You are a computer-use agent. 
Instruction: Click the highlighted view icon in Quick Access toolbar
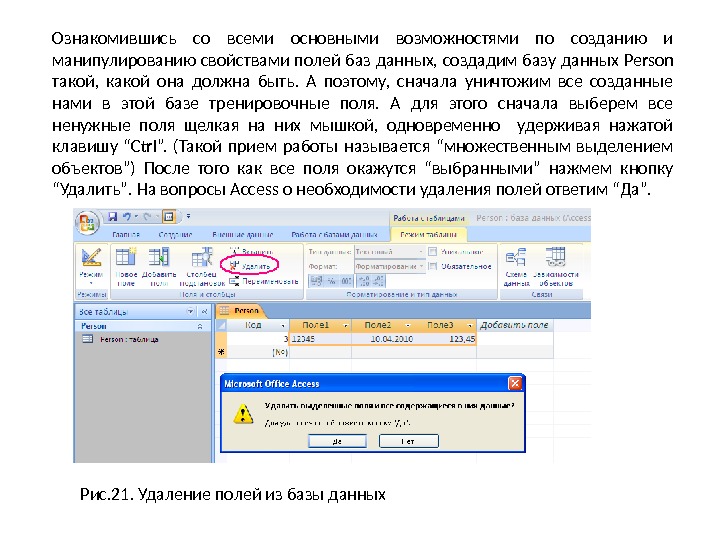coord(169,217)
